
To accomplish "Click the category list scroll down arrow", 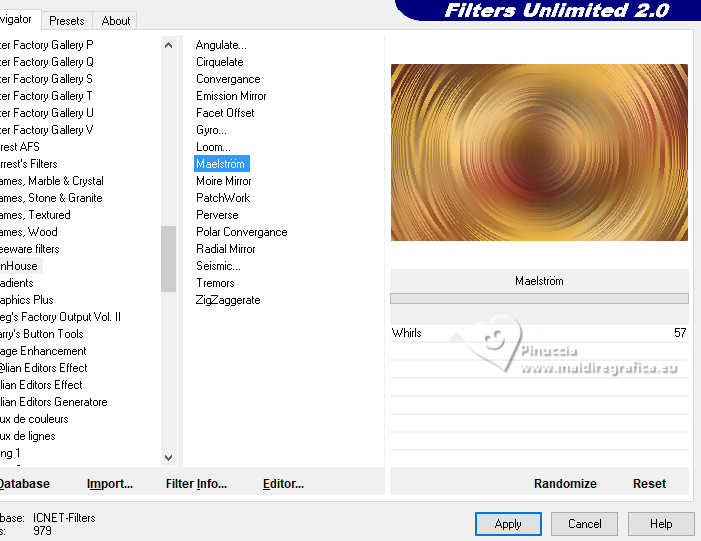I will click(x=169, y=457).
